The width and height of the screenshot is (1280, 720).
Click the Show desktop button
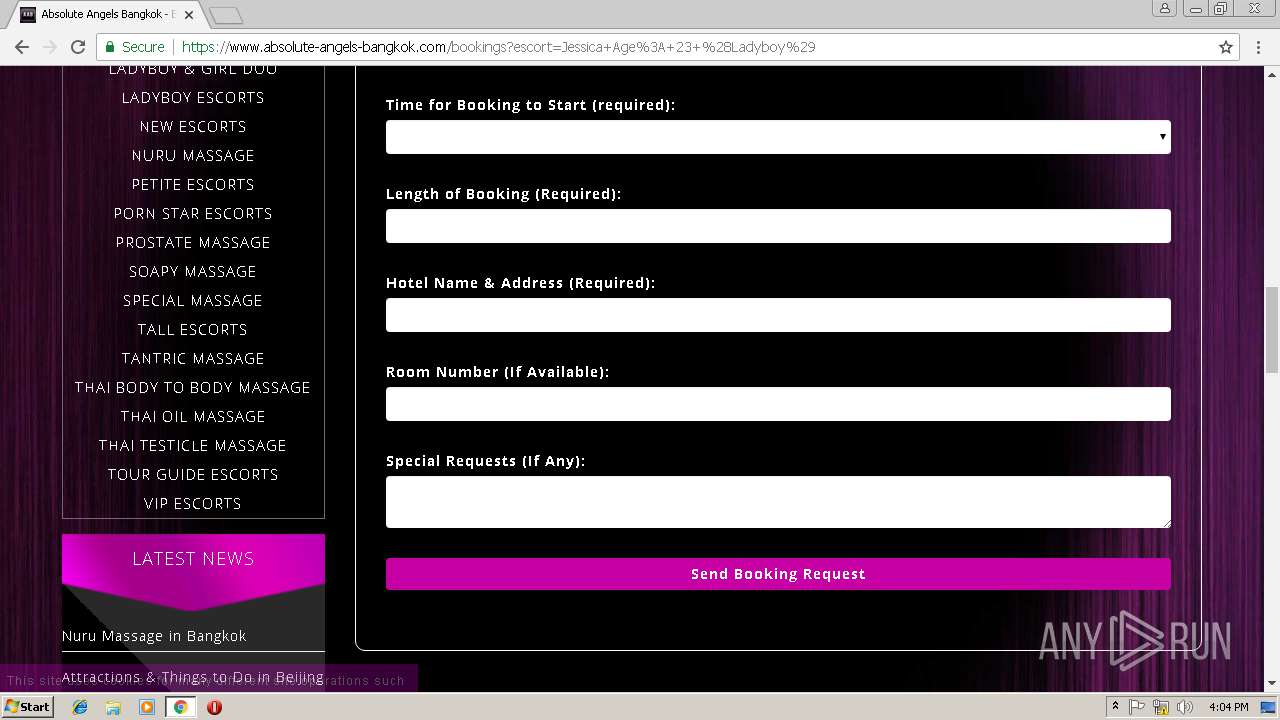(1269, 707)
